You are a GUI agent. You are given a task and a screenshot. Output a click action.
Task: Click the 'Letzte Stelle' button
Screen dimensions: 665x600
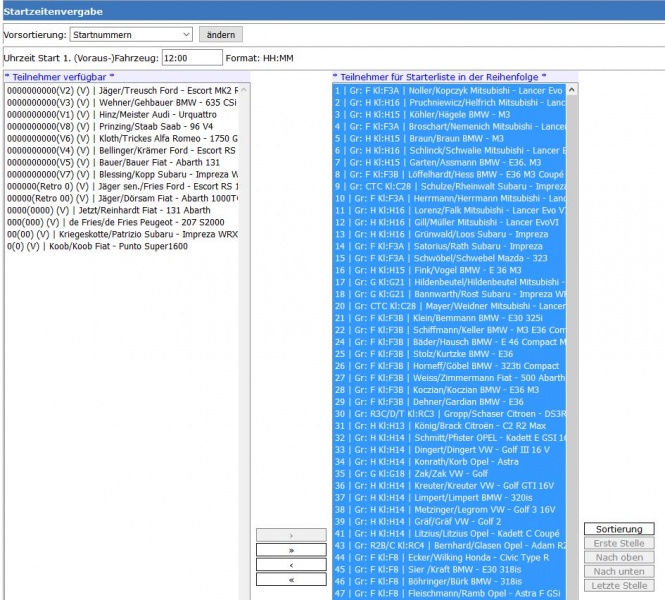tap(619, 585)
